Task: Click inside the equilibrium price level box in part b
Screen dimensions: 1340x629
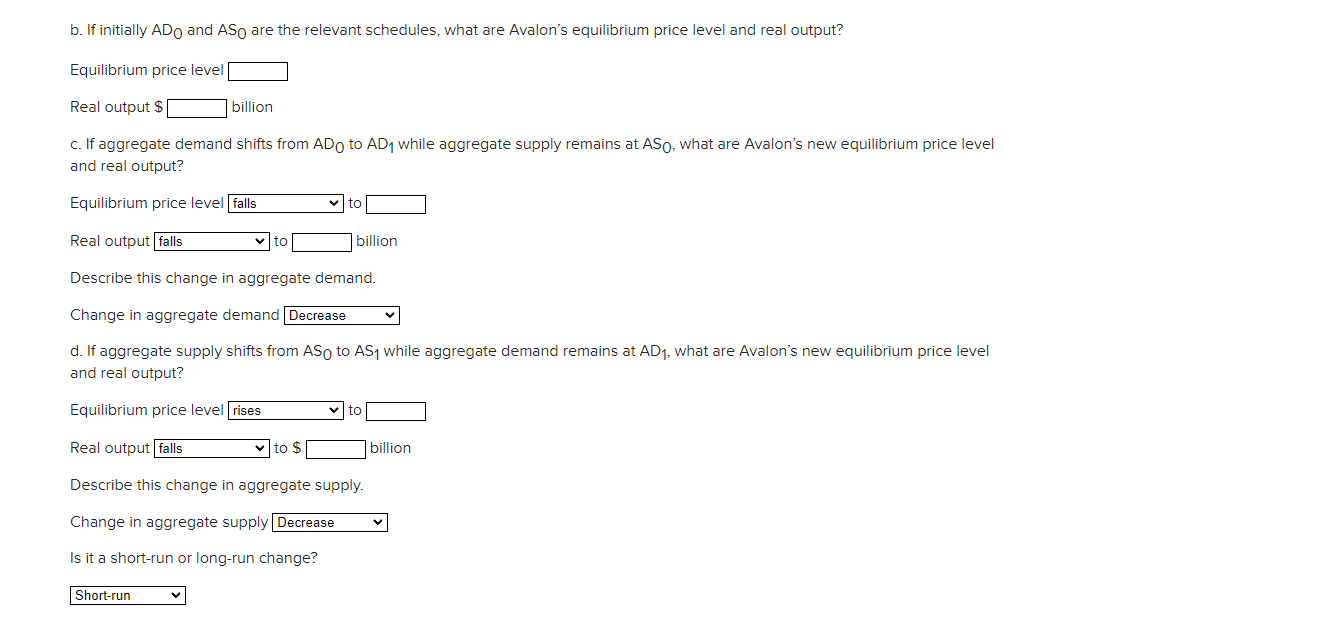Action: tap(257, 70)
